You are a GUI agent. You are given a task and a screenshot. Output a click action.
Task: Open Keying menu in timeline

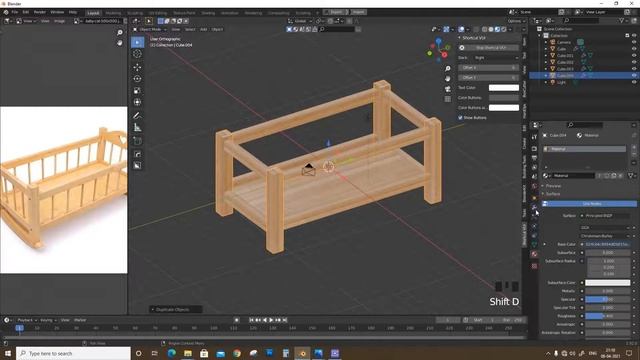tap(48, 320)
